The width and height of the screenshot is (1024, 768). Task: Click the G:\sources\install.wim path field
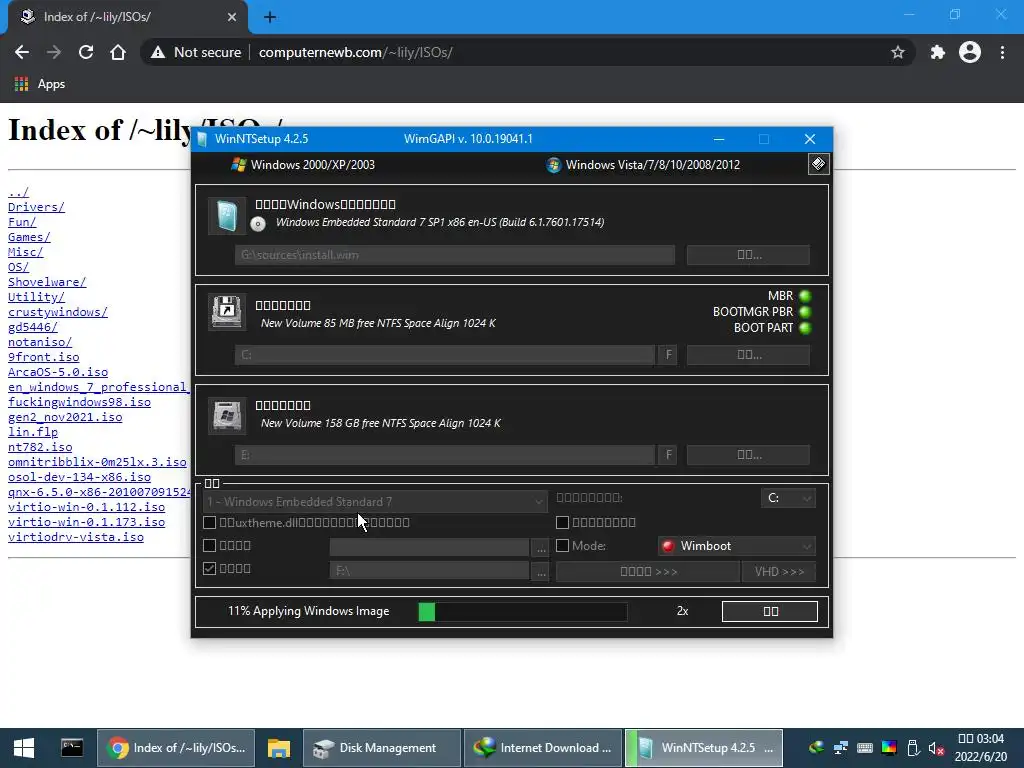coord(455,255)
